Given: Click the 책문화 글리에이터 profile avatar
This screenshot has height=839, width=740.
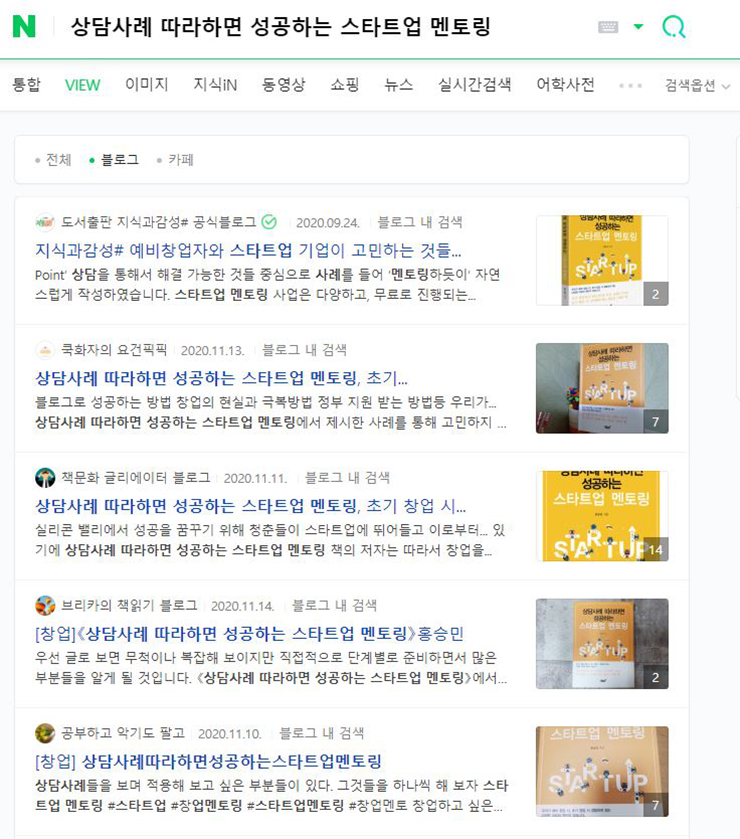Looking at the screenshot, I should pyautogui.click(x=45, y=477).
